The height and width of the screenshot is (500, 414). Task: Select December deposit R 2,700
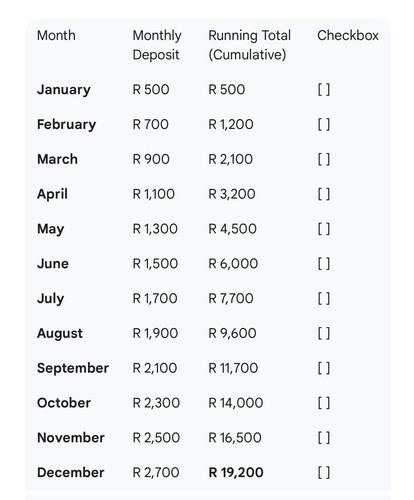point(156,473)
